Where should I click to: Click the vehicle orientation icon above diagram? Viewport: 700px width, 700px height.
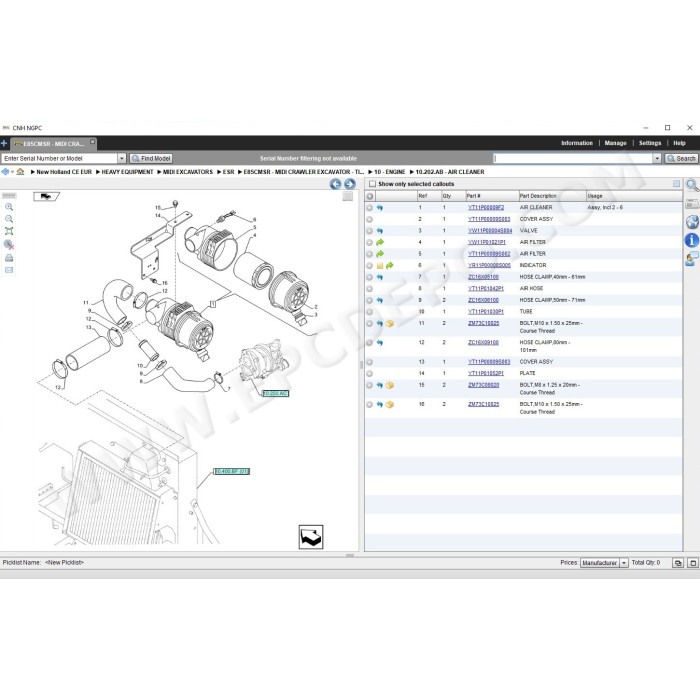[x=46, y=196]
